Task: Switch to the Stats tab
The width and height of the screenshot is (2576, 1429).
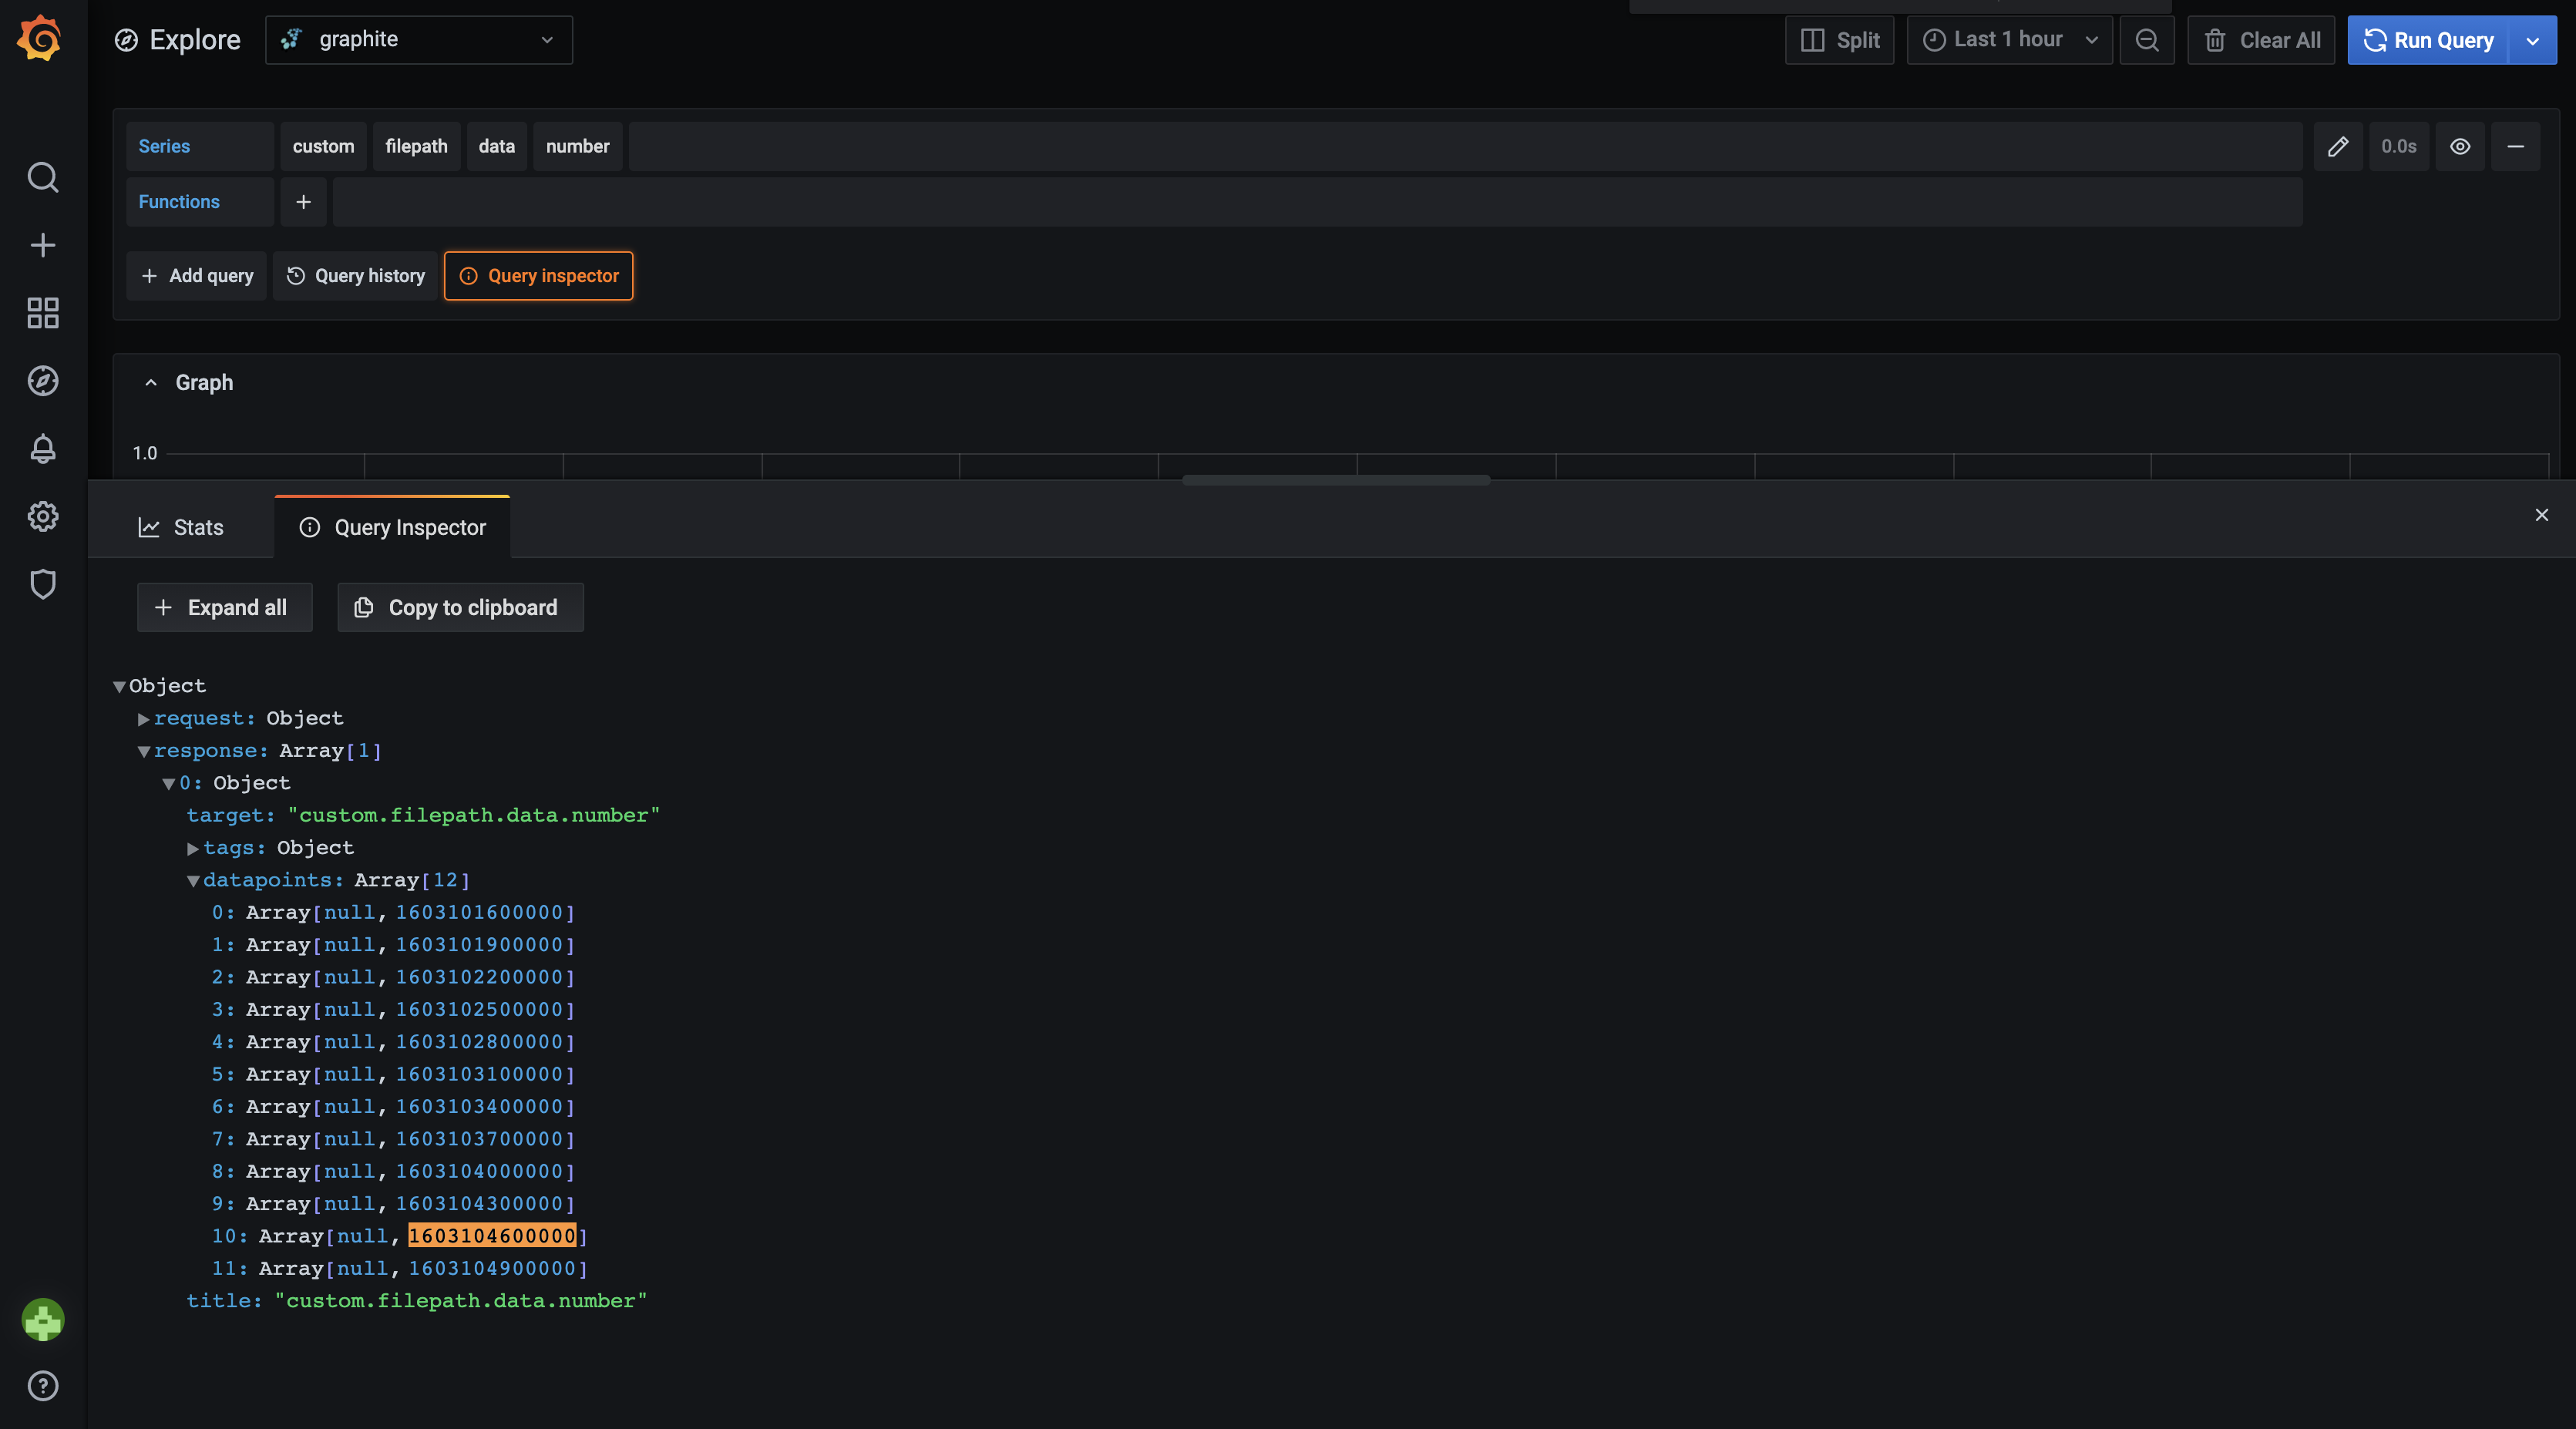Action: coord(181,527)
